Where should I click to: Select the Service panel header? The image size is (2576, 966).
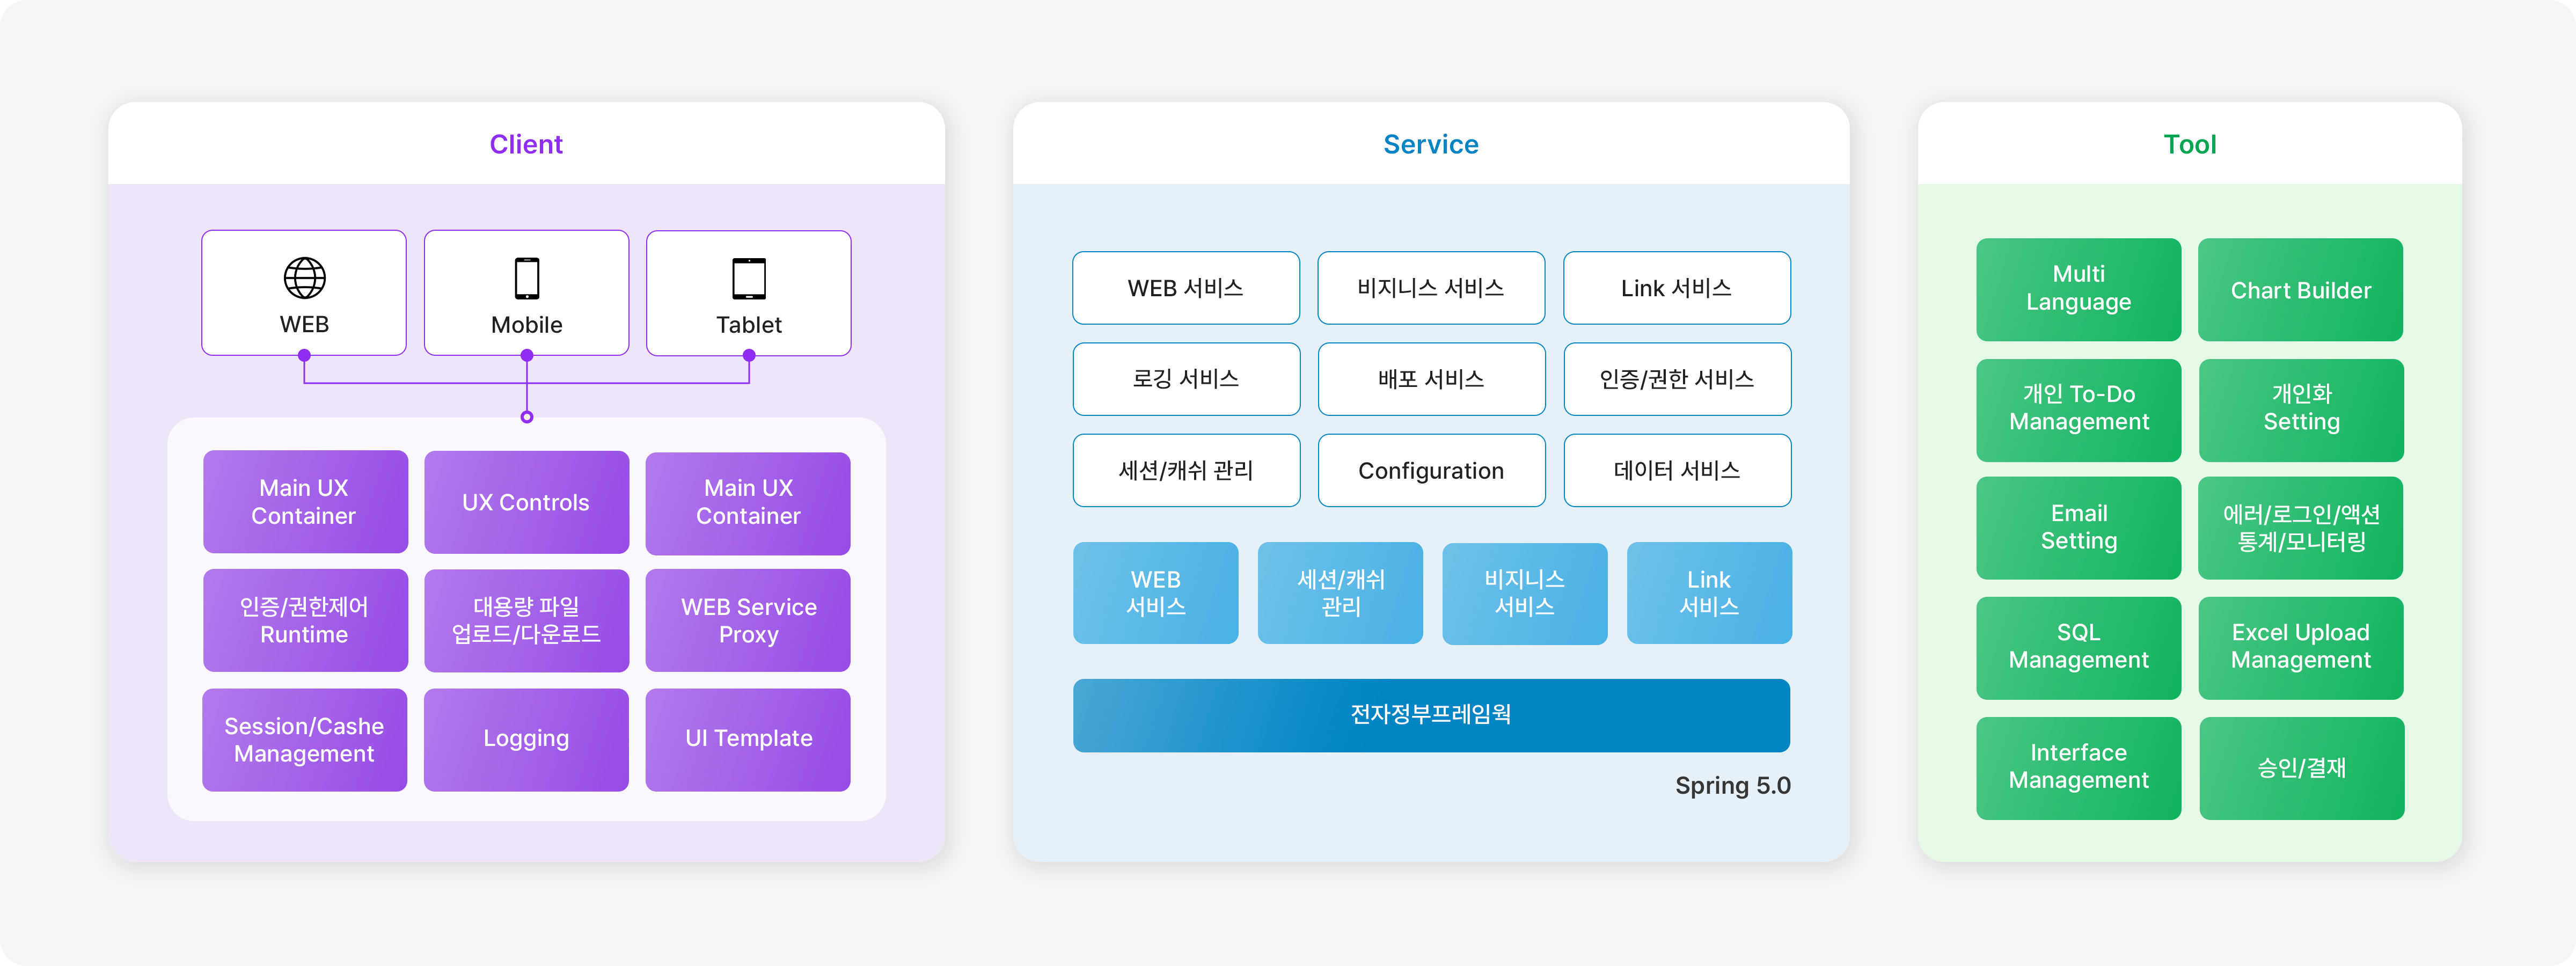(x=1430, y=144)
